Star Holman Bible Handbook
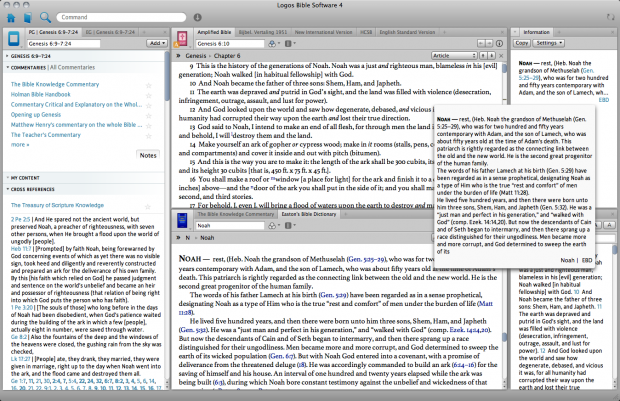The width and height of the screenshot is (620, 401). click(149, 95)
